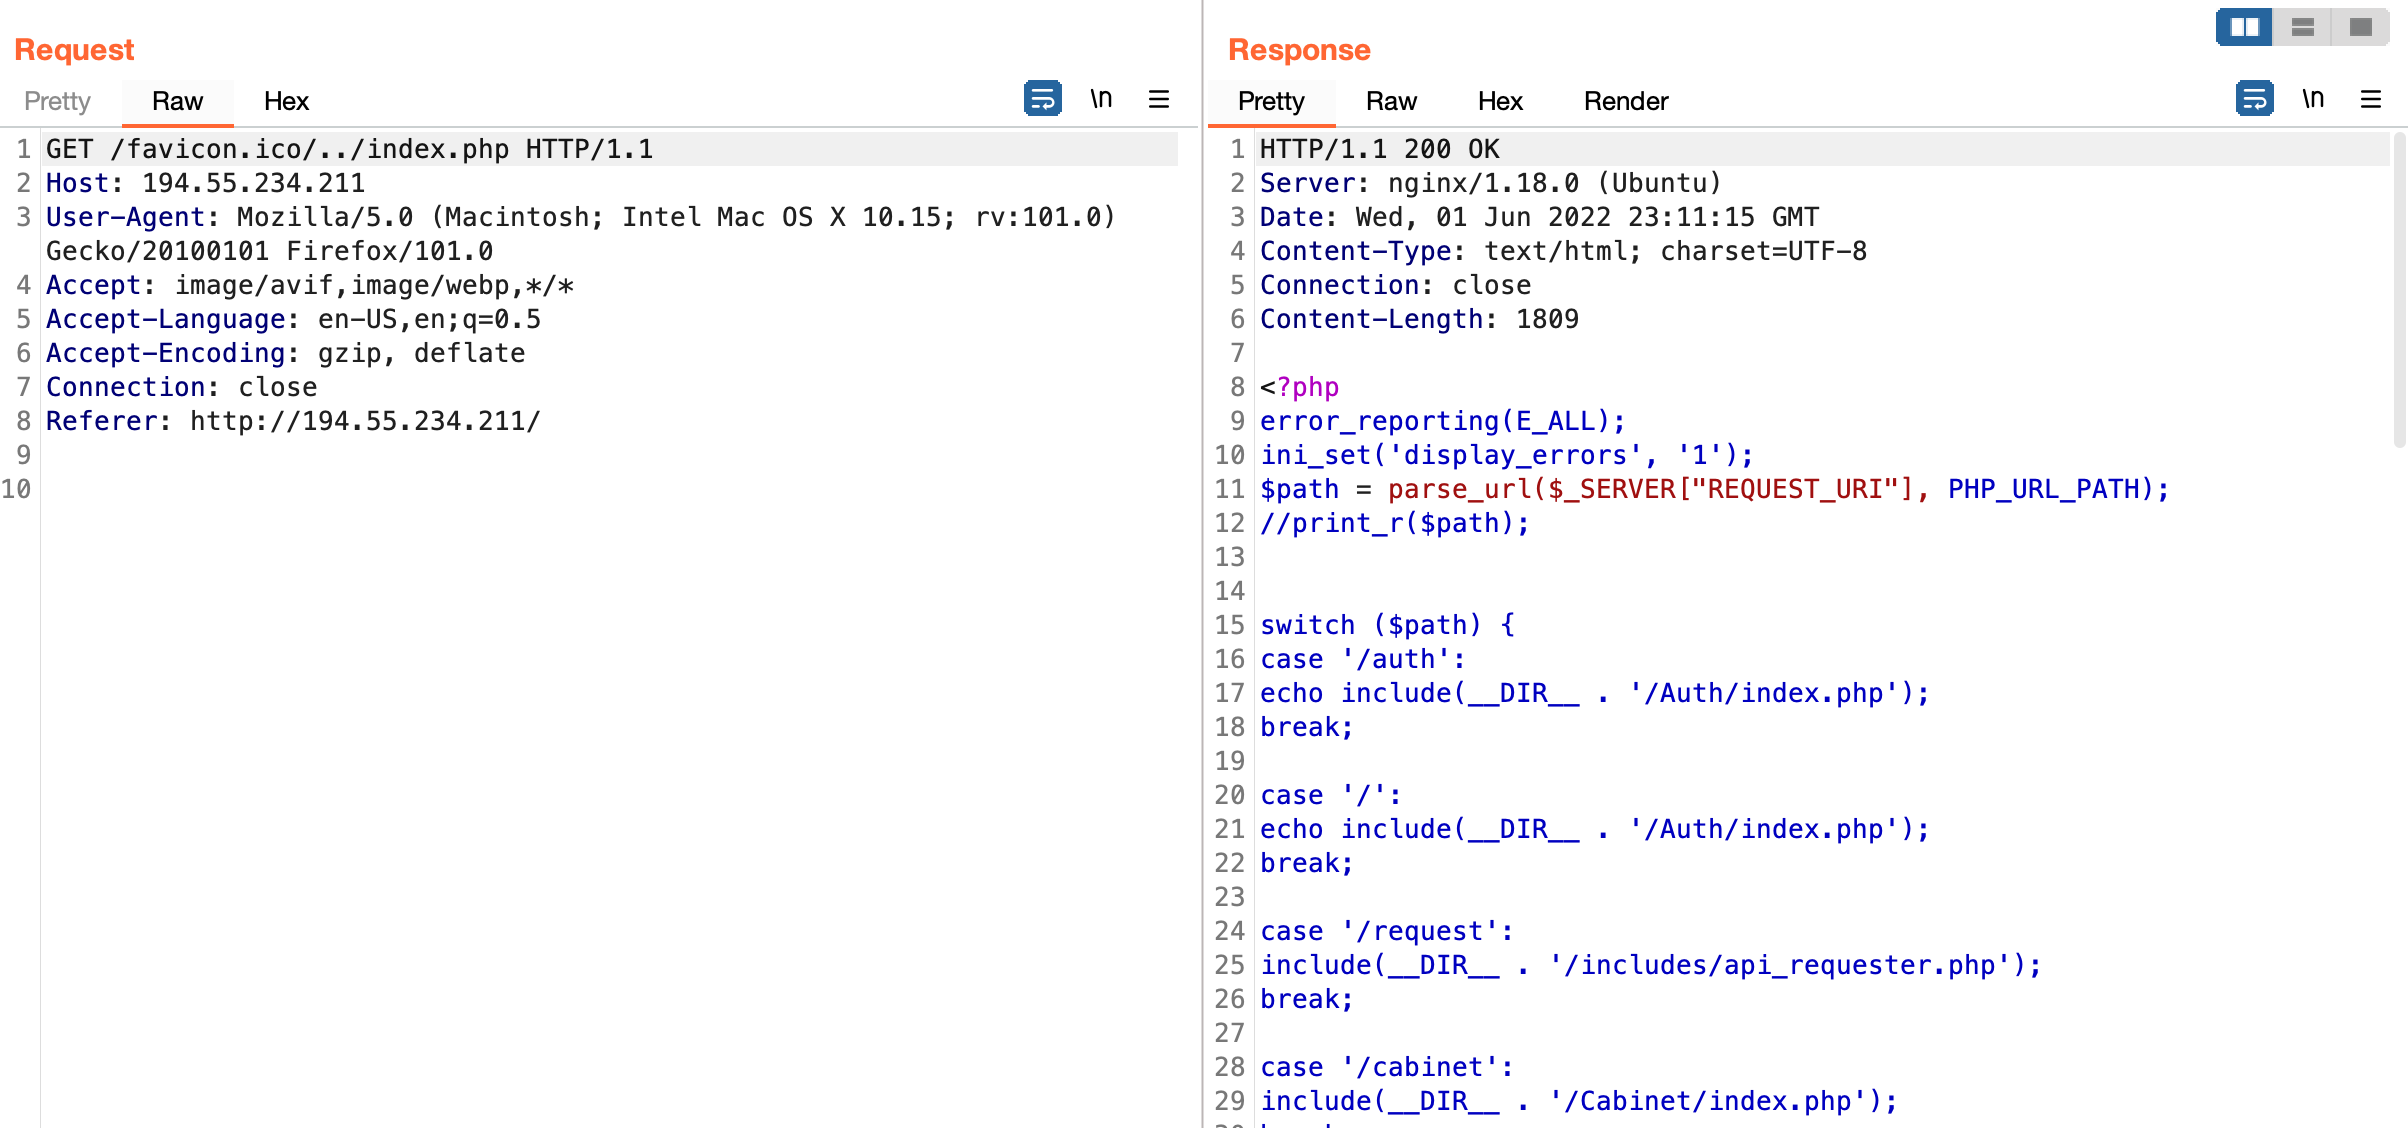
Task: Click the GET request line in editor
Action: [x=350, y=149]
